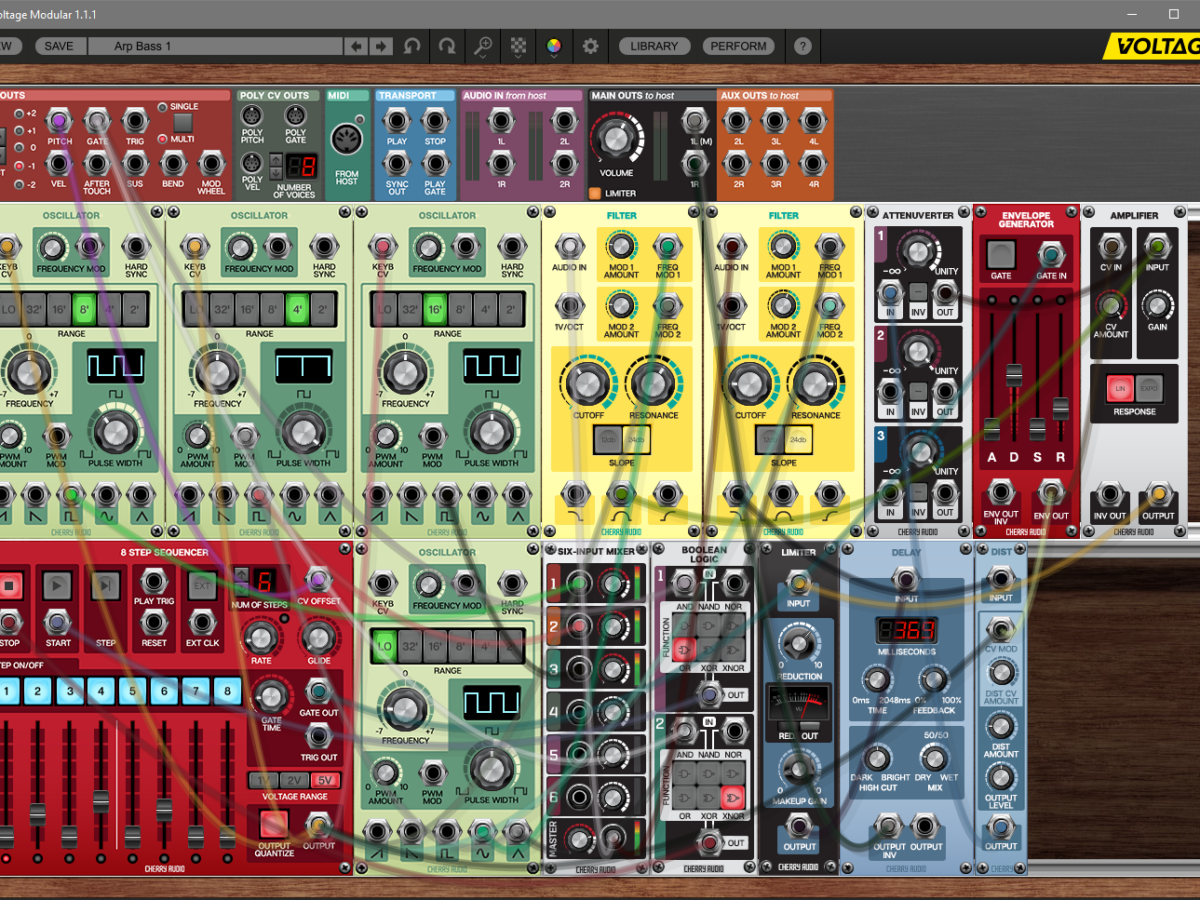1200x900 pixels.
Task: Open the Library view
Action: pyautogui.click(x=654, y=46)
